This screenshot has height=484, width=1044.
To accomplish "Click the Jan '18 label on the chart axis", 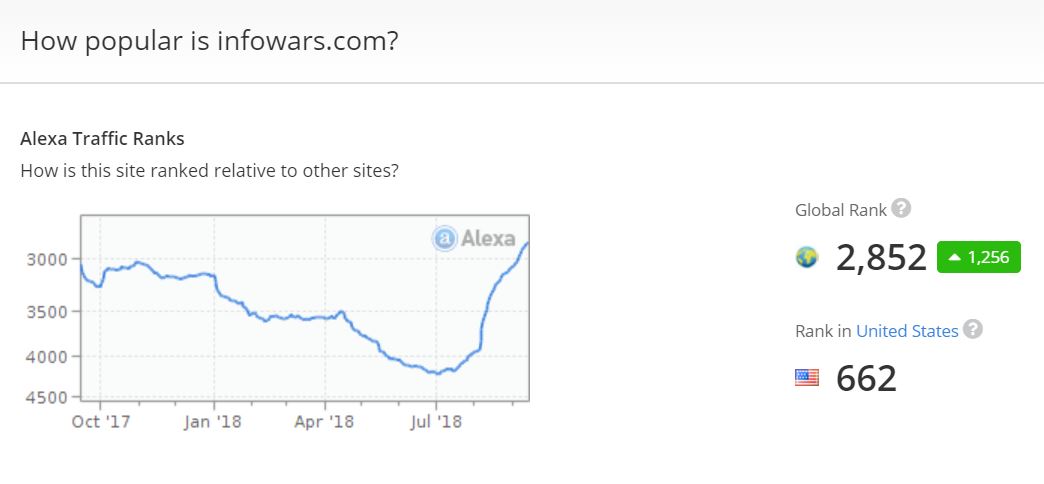I will tap(213, 422).
